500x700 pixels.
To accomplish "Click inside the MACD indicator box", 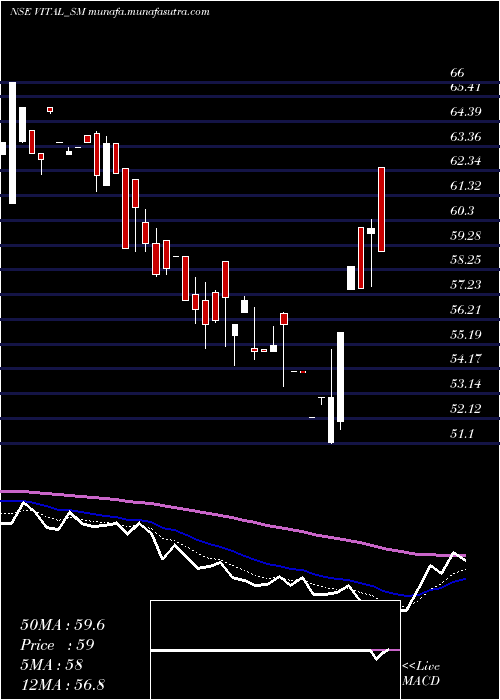I will 275,650.
